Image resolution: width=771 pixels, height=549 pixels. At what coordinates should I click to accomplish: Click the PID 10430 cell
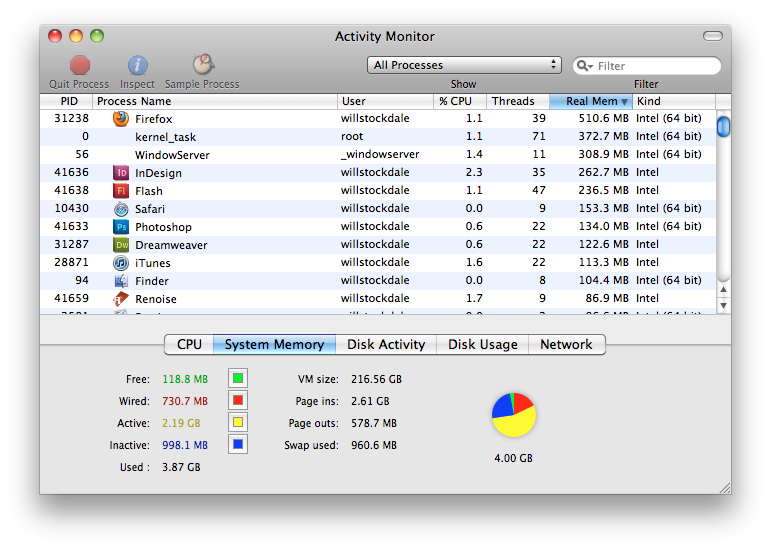pyautogui.click(x=71, y=208)
